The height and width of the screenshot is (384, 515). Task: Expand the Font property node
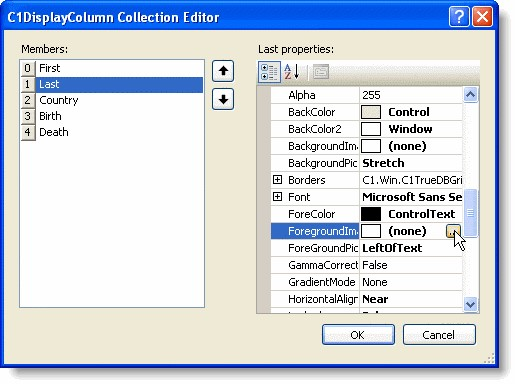pos(277,197)
